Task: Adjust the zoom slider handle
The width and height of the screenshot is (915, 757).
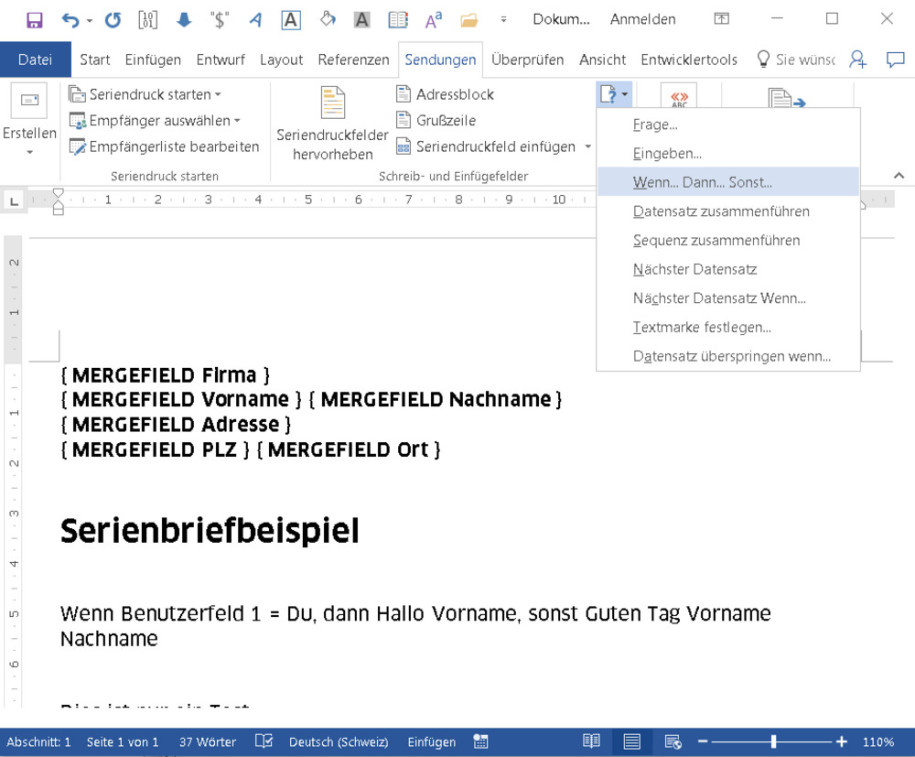Action: tap(773, 741)
